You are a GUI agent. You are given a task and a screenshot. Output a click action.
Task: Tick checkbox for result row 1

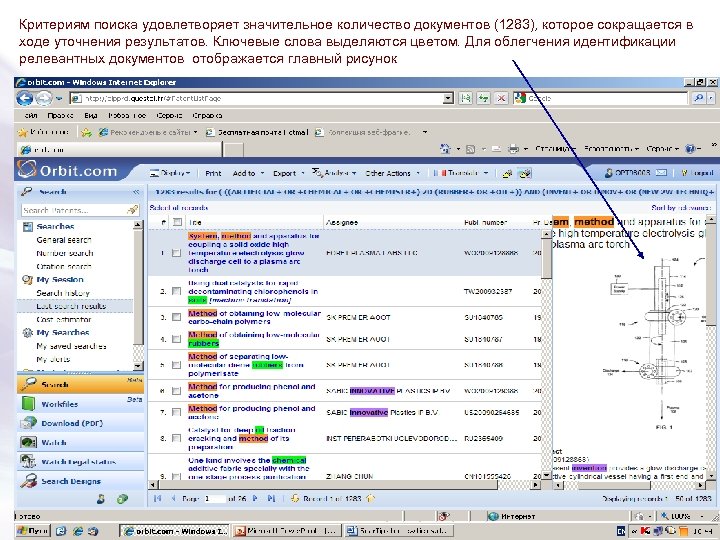(x=176, y=253)
